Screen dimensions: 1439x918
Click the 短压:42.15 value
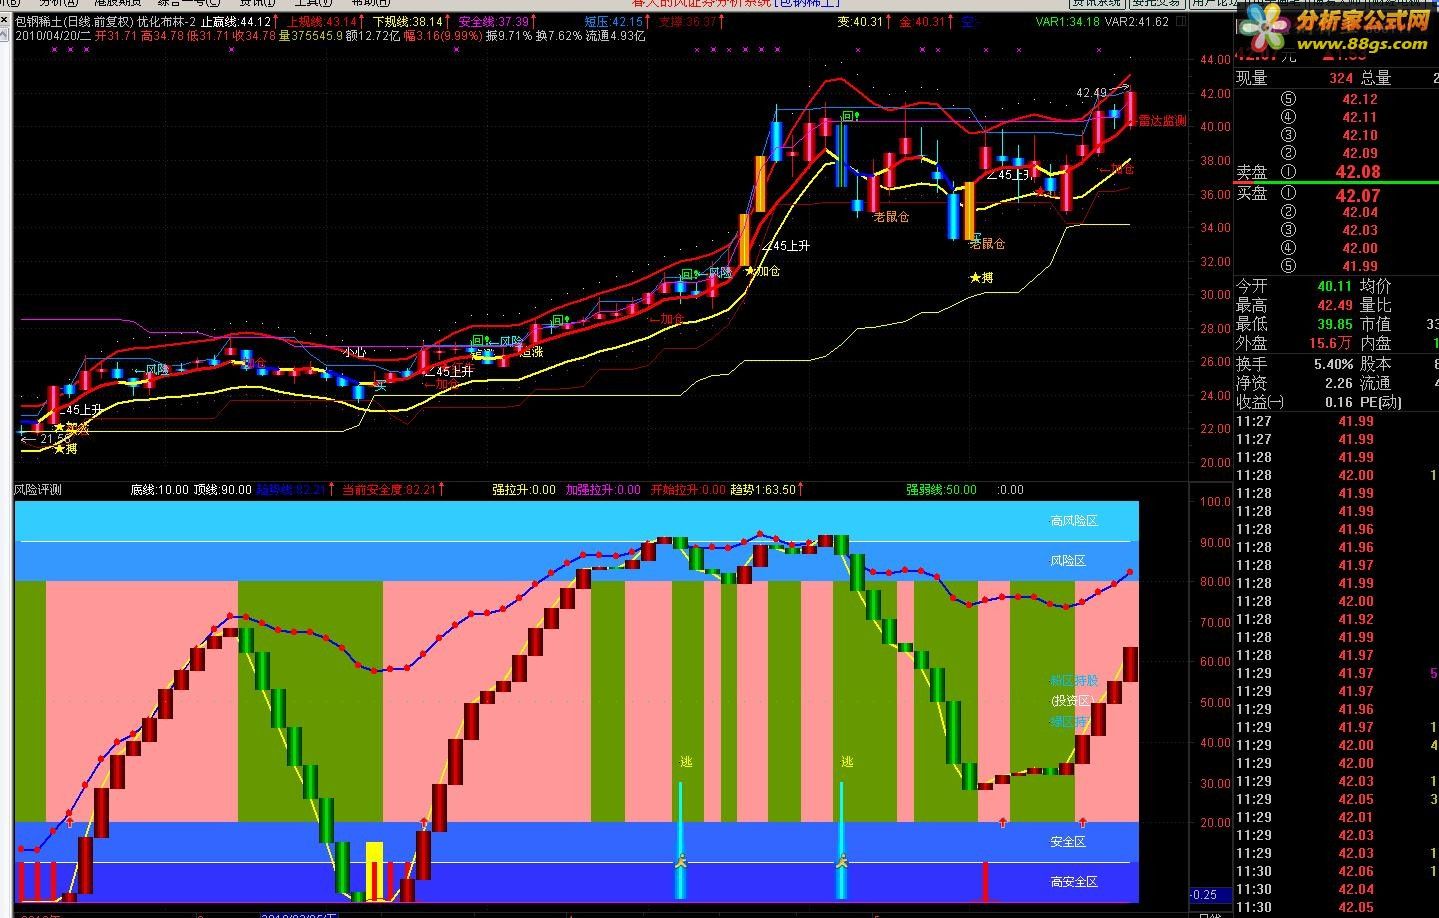(614, 21)
